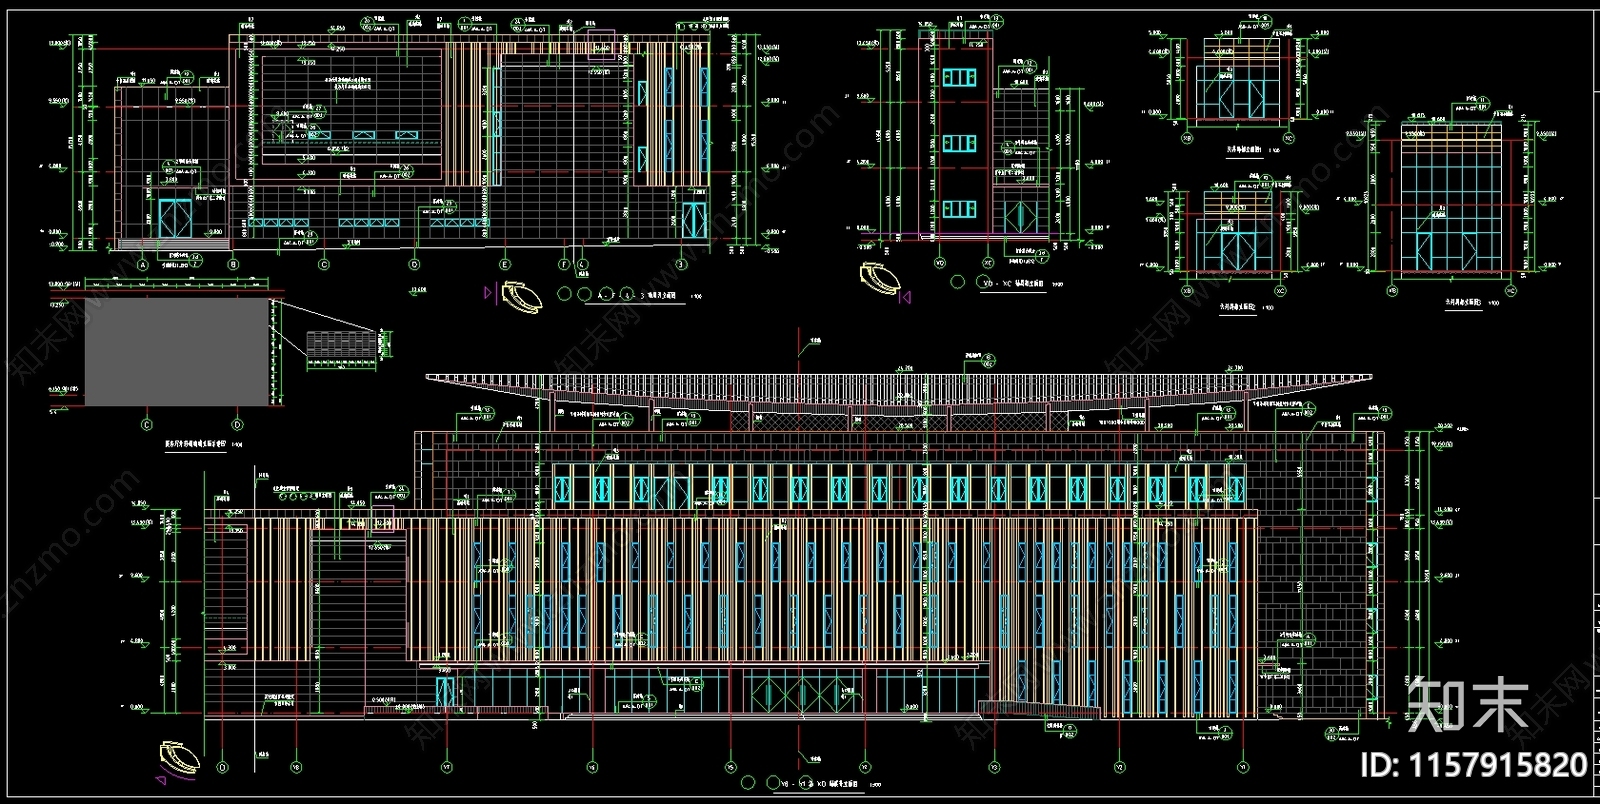Select the yellow key-plan symbol below the XD-XC elevation
1600x804 pixels.
pyautogui.click(x=880, y=276)
